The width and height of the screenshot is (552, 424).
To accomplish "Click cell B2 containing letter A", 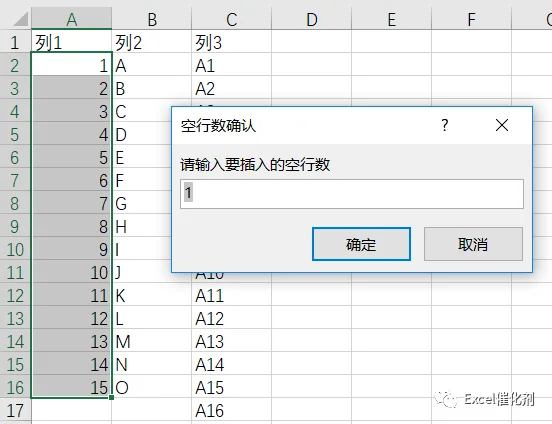I will tap(152, 65).
